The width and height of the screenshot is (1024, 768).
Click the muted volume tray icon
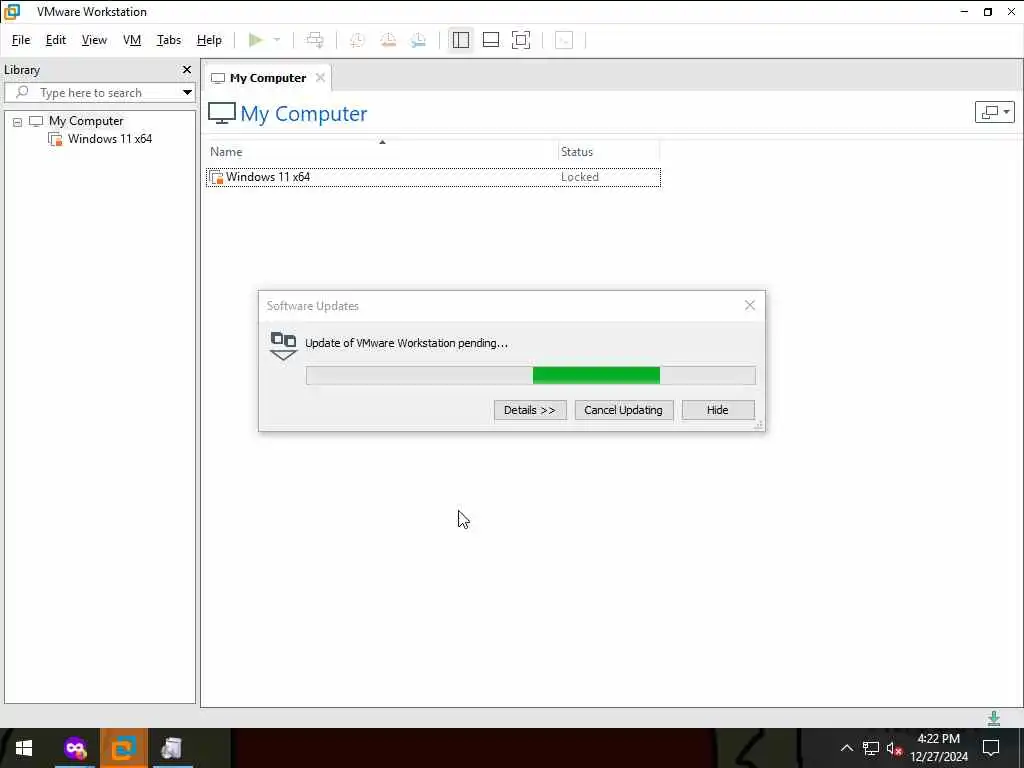click(x=894, y=748)
